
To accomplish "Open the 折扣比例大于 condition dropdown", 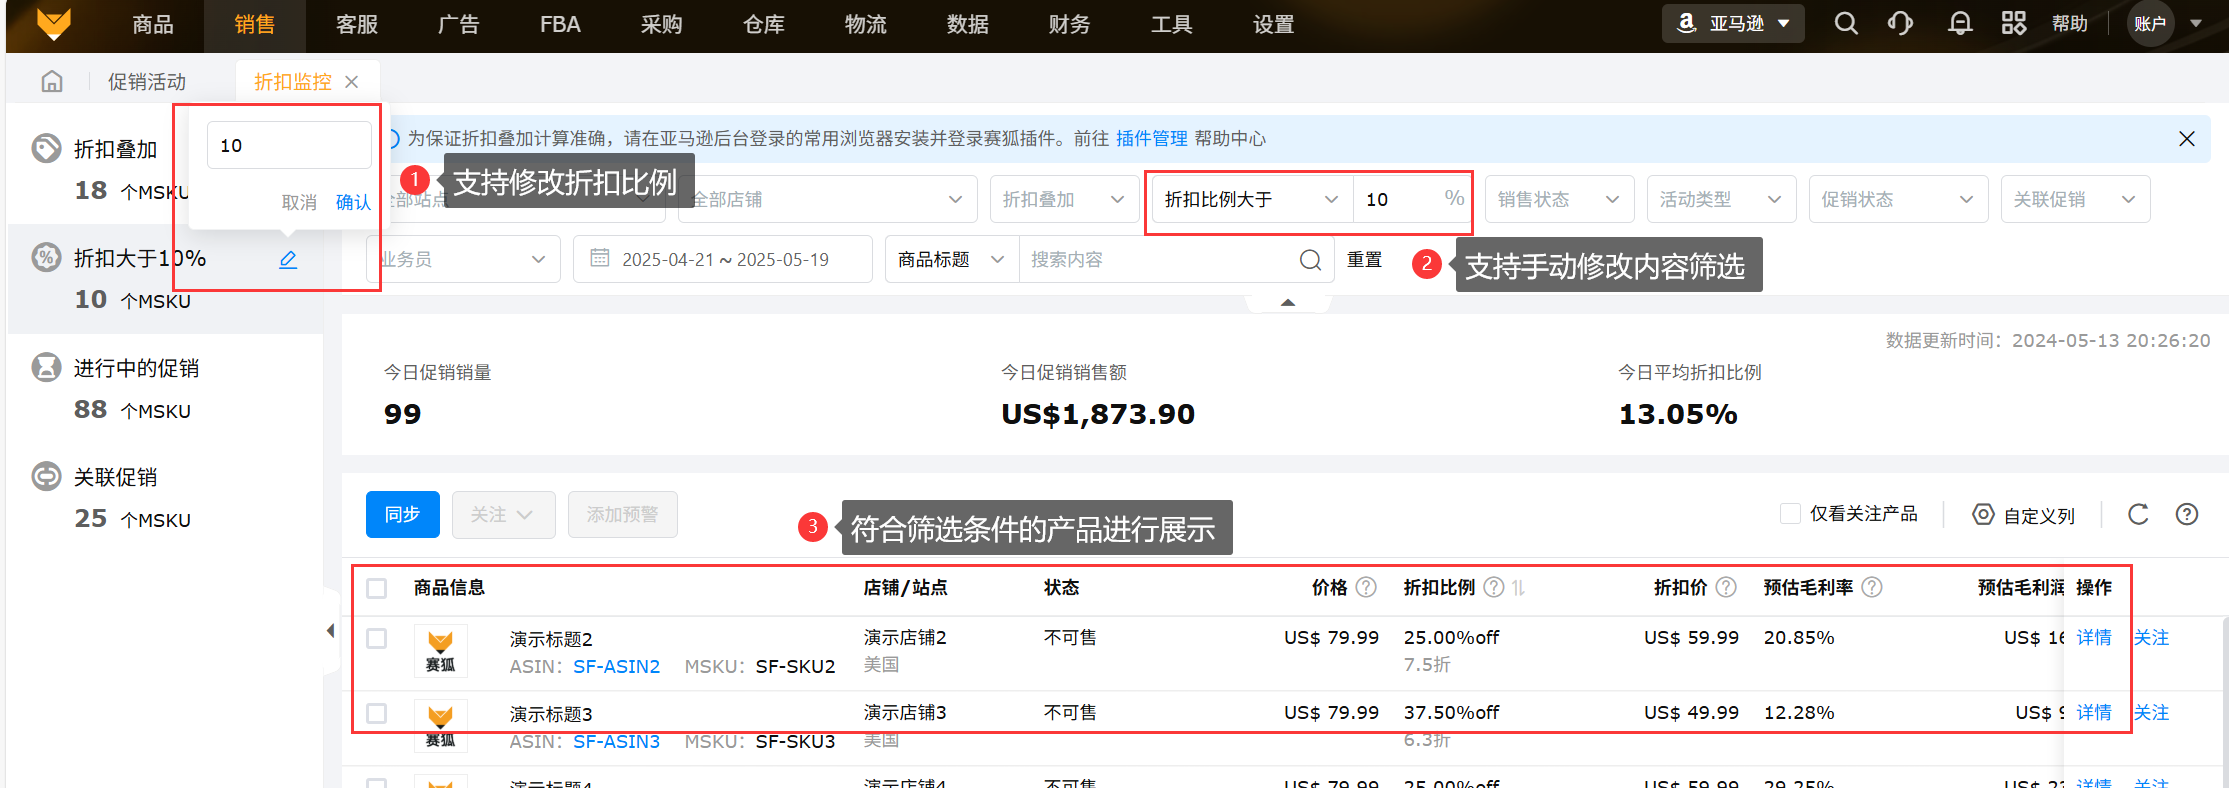I will [1251, 199].
